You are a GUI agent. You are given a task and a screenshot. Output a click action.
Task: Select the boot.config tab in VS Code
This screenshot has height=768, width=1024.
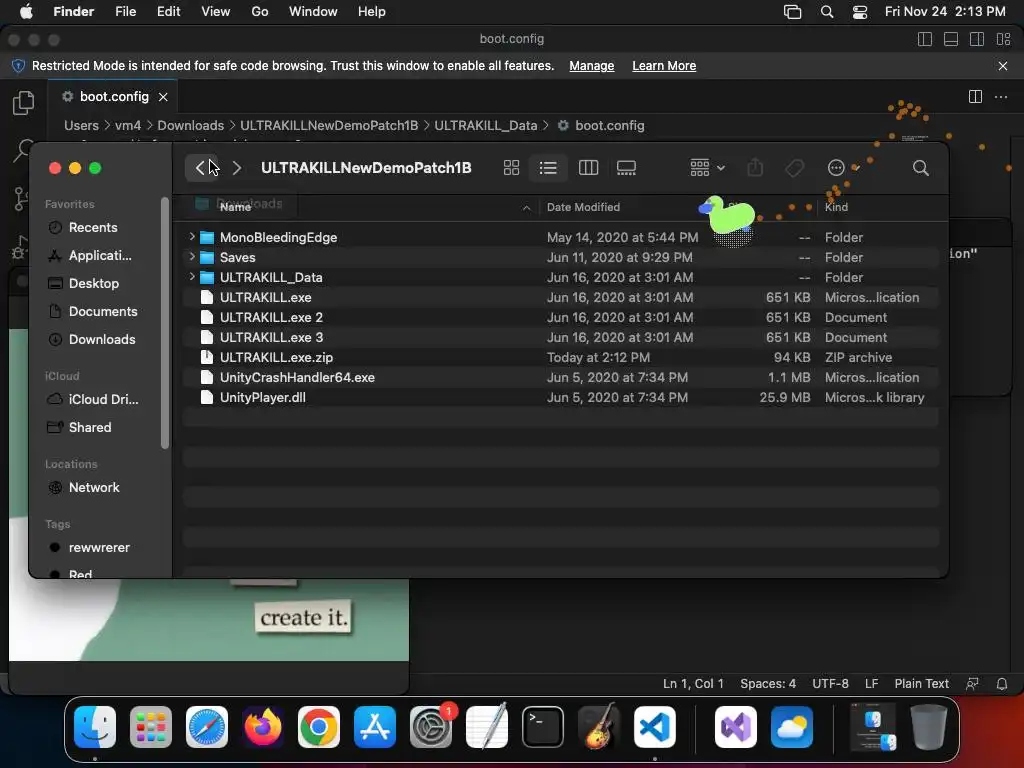point(113,97)
